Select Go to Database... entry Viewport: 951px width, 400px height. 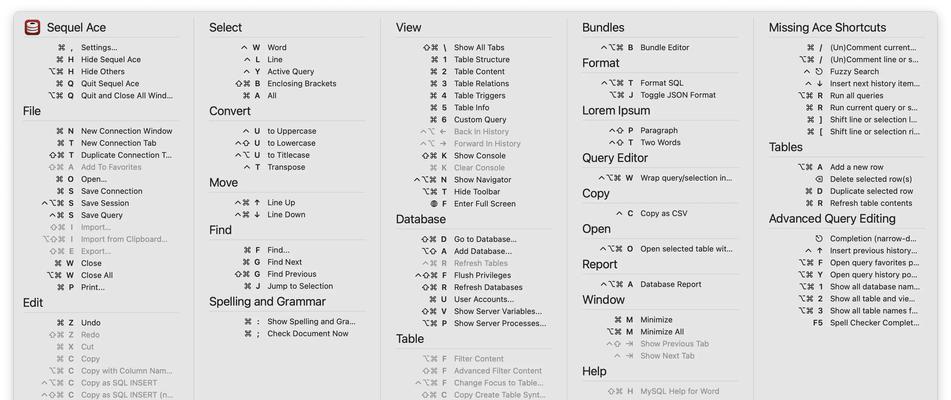[x=485, y=239]
